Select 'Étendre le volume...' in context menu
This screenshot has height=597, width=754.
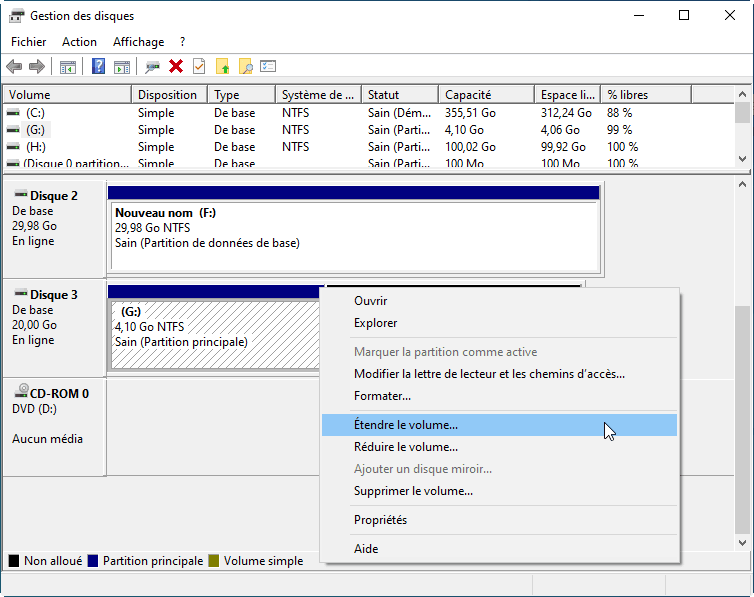coord(406,425)
